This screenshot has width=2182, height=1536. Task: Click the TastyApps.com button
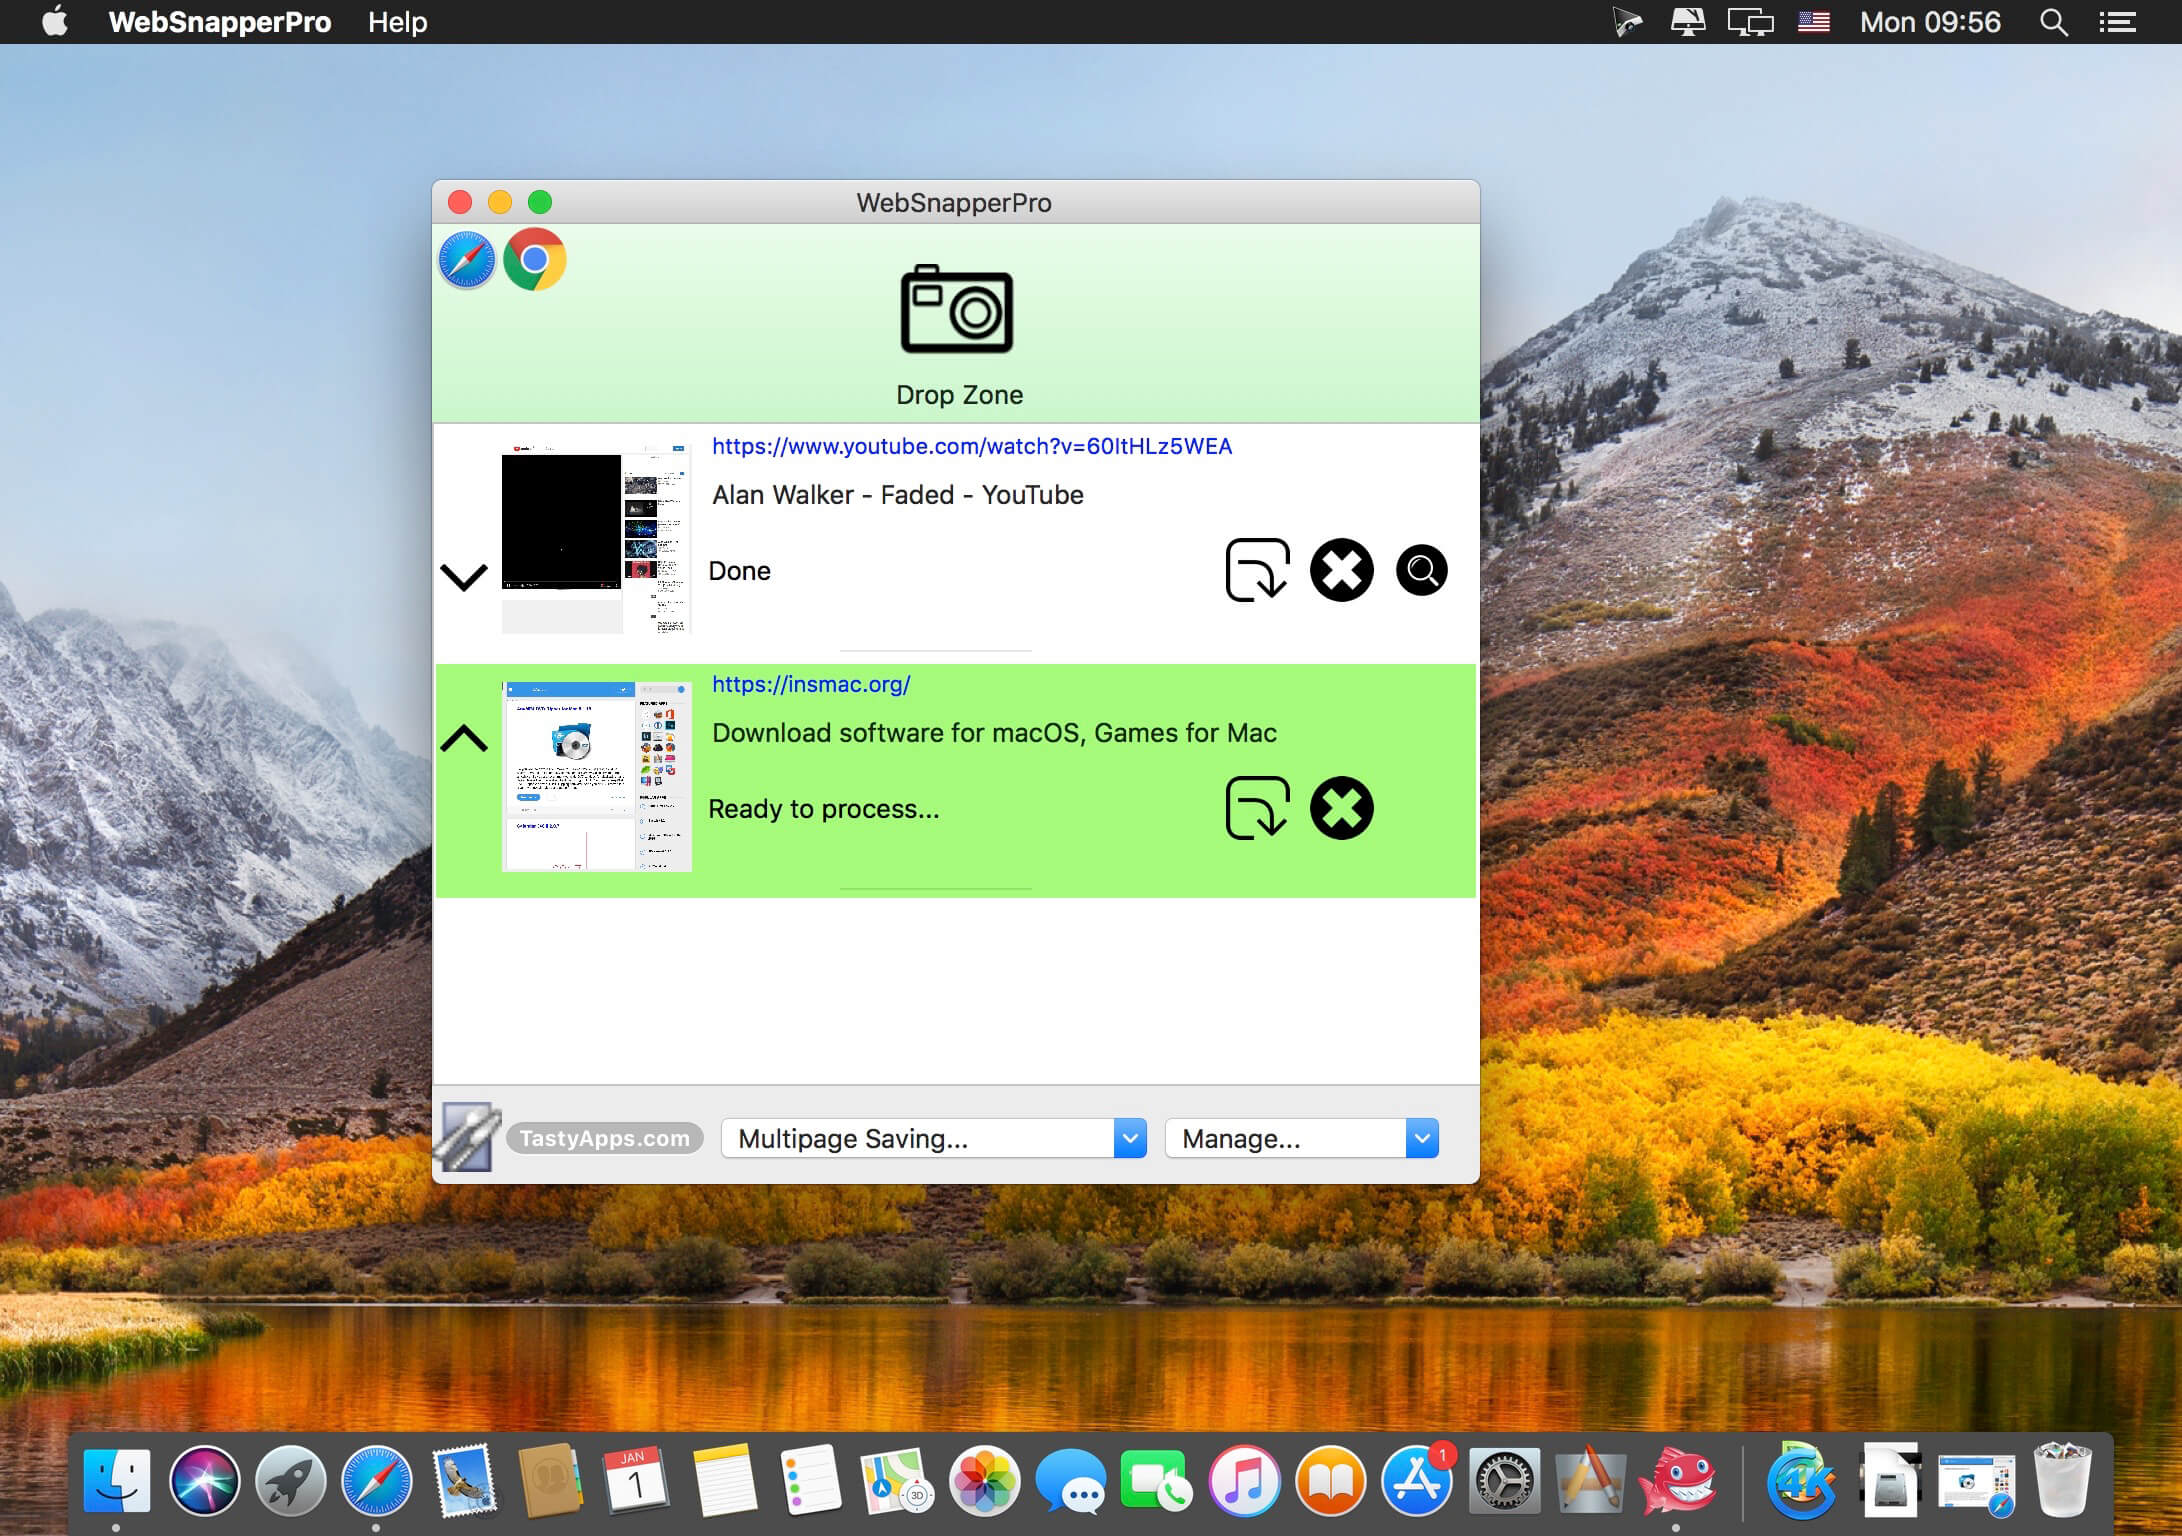[604, 1138]
